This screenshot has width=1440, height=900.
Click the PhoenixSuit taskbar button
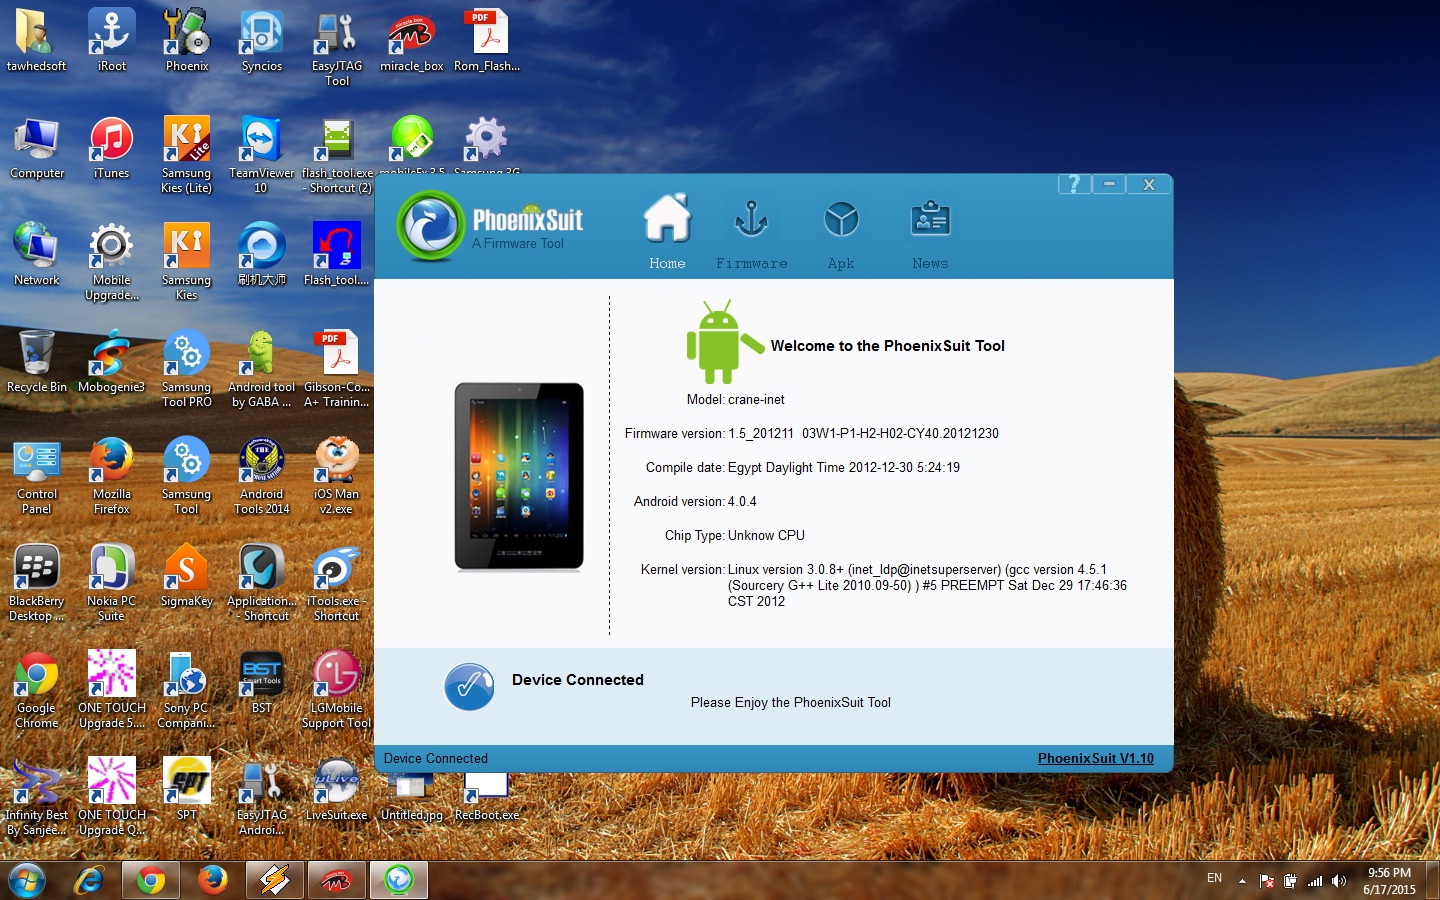click(x=399, y=880)
